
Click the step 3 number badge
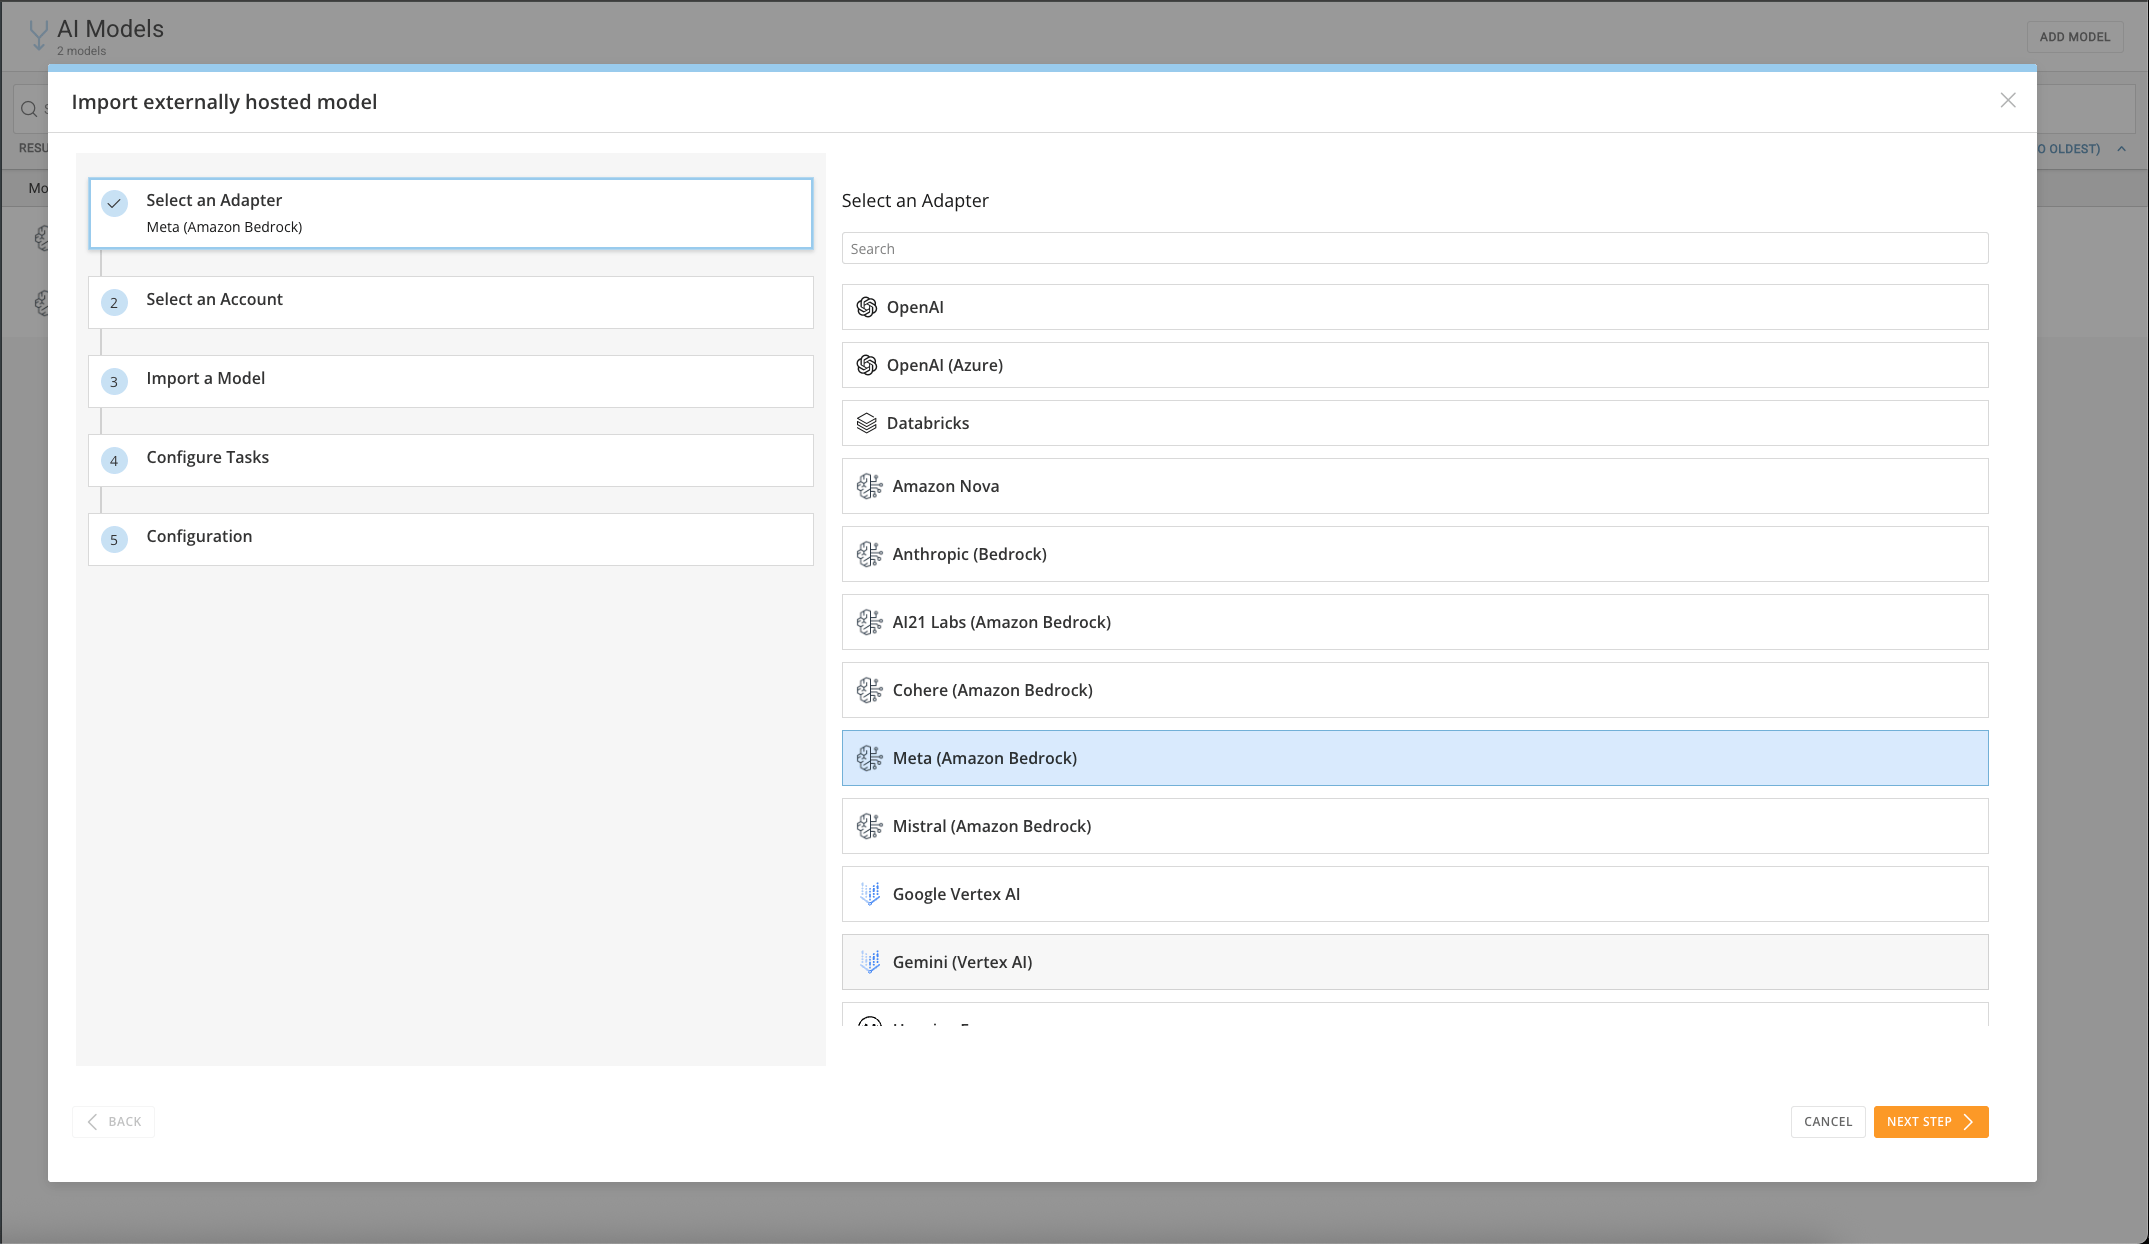click(115, 382)
